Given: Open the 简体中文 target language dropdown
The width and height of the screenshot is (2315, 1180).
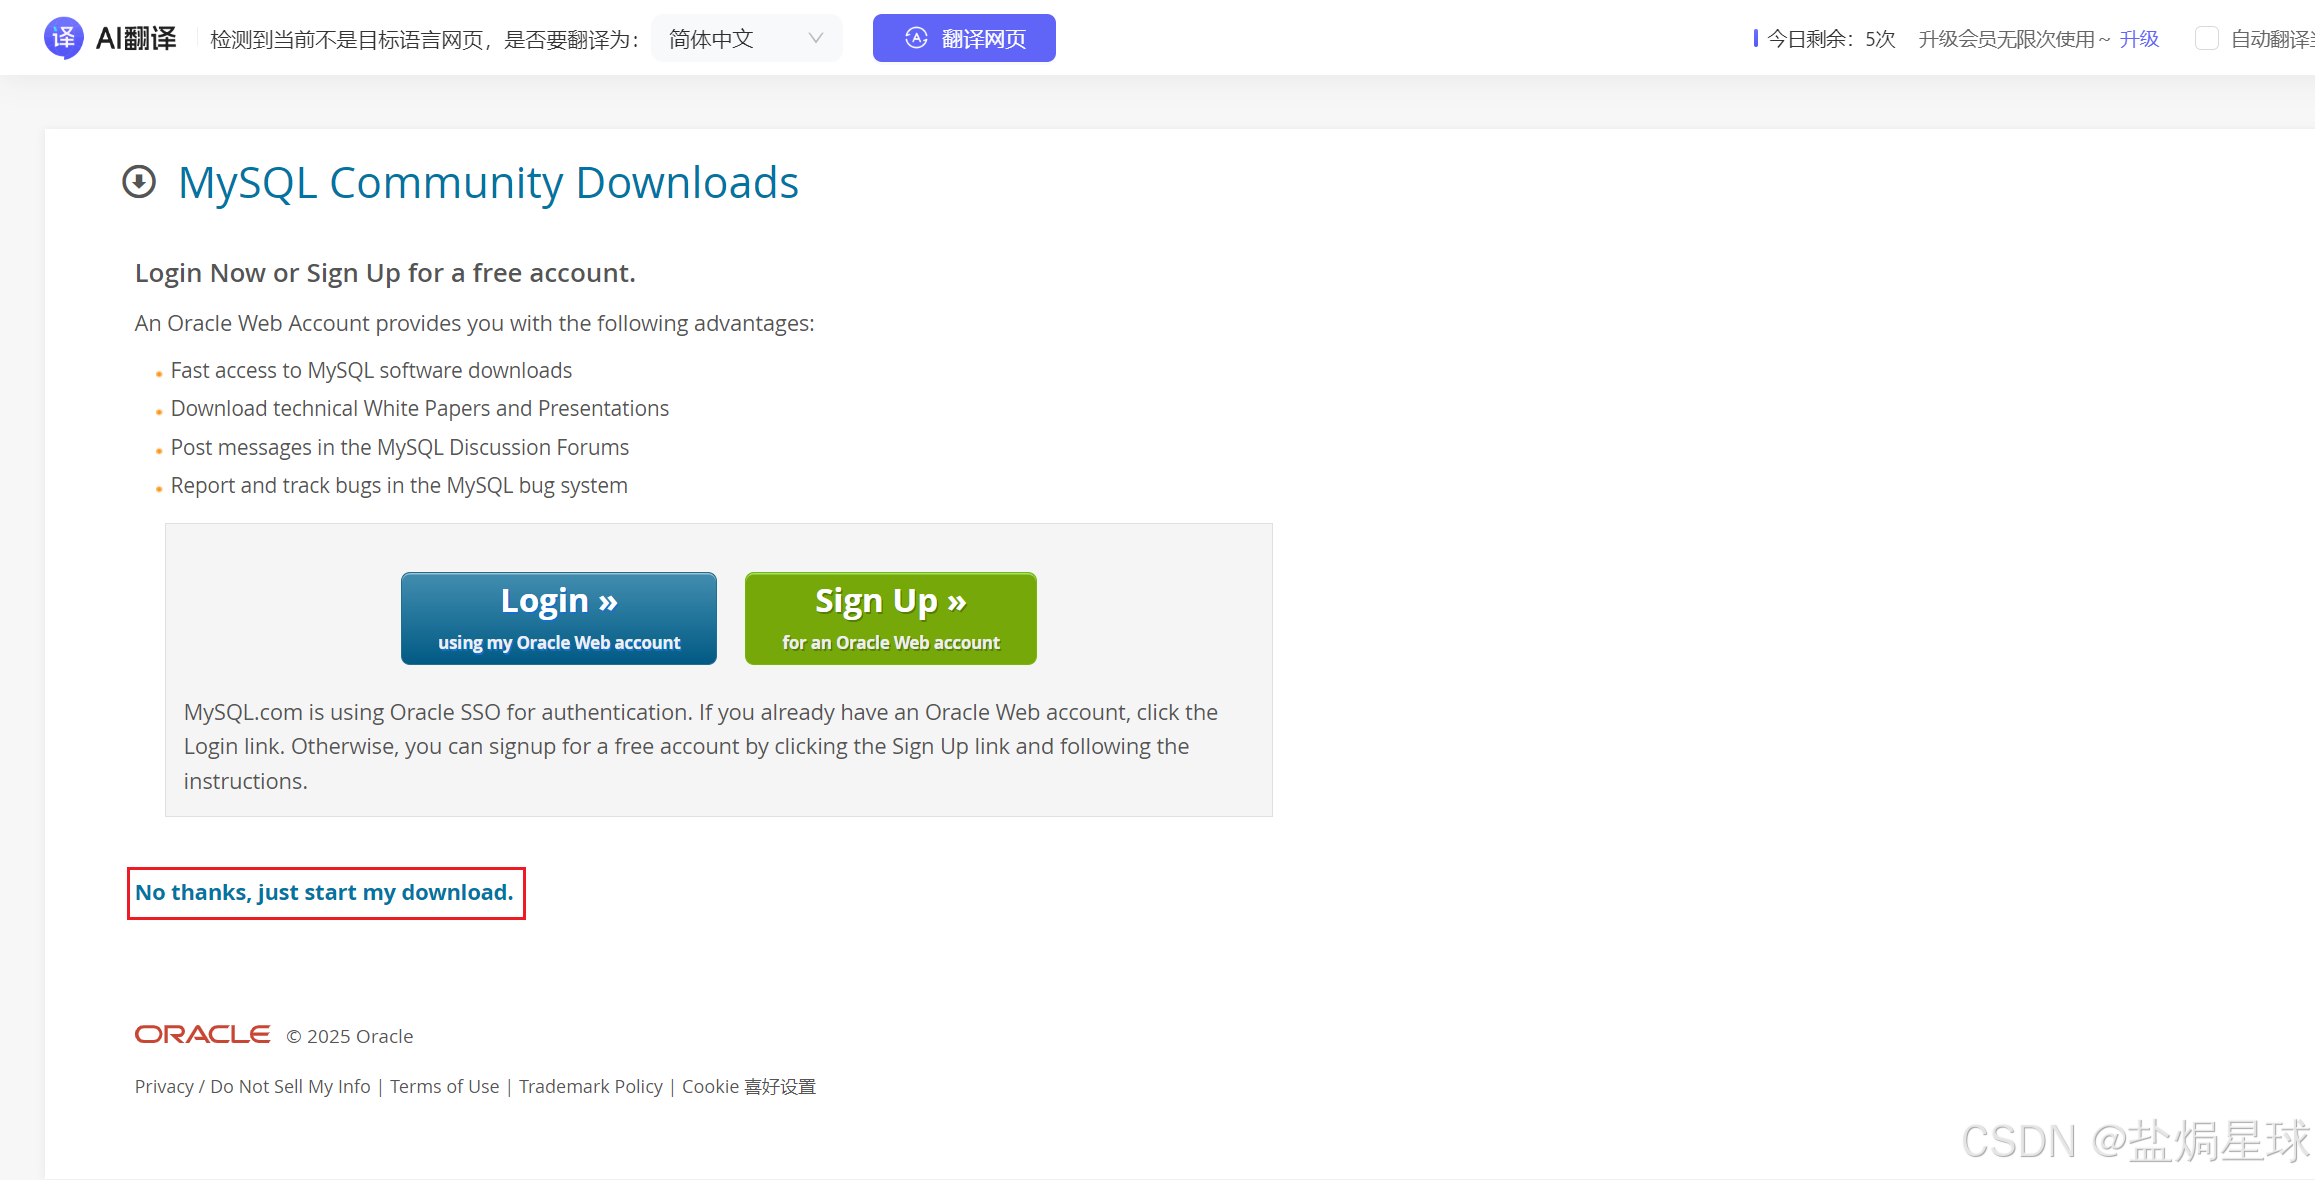Looking at the screenshot, I should tap(746, 38).
